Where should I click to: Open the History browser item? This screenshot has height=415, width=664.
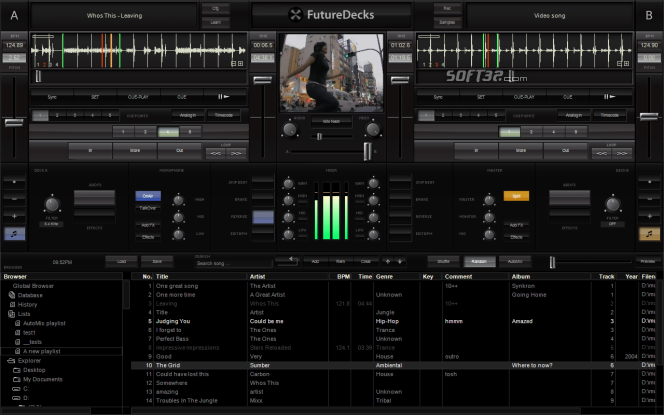27,304
